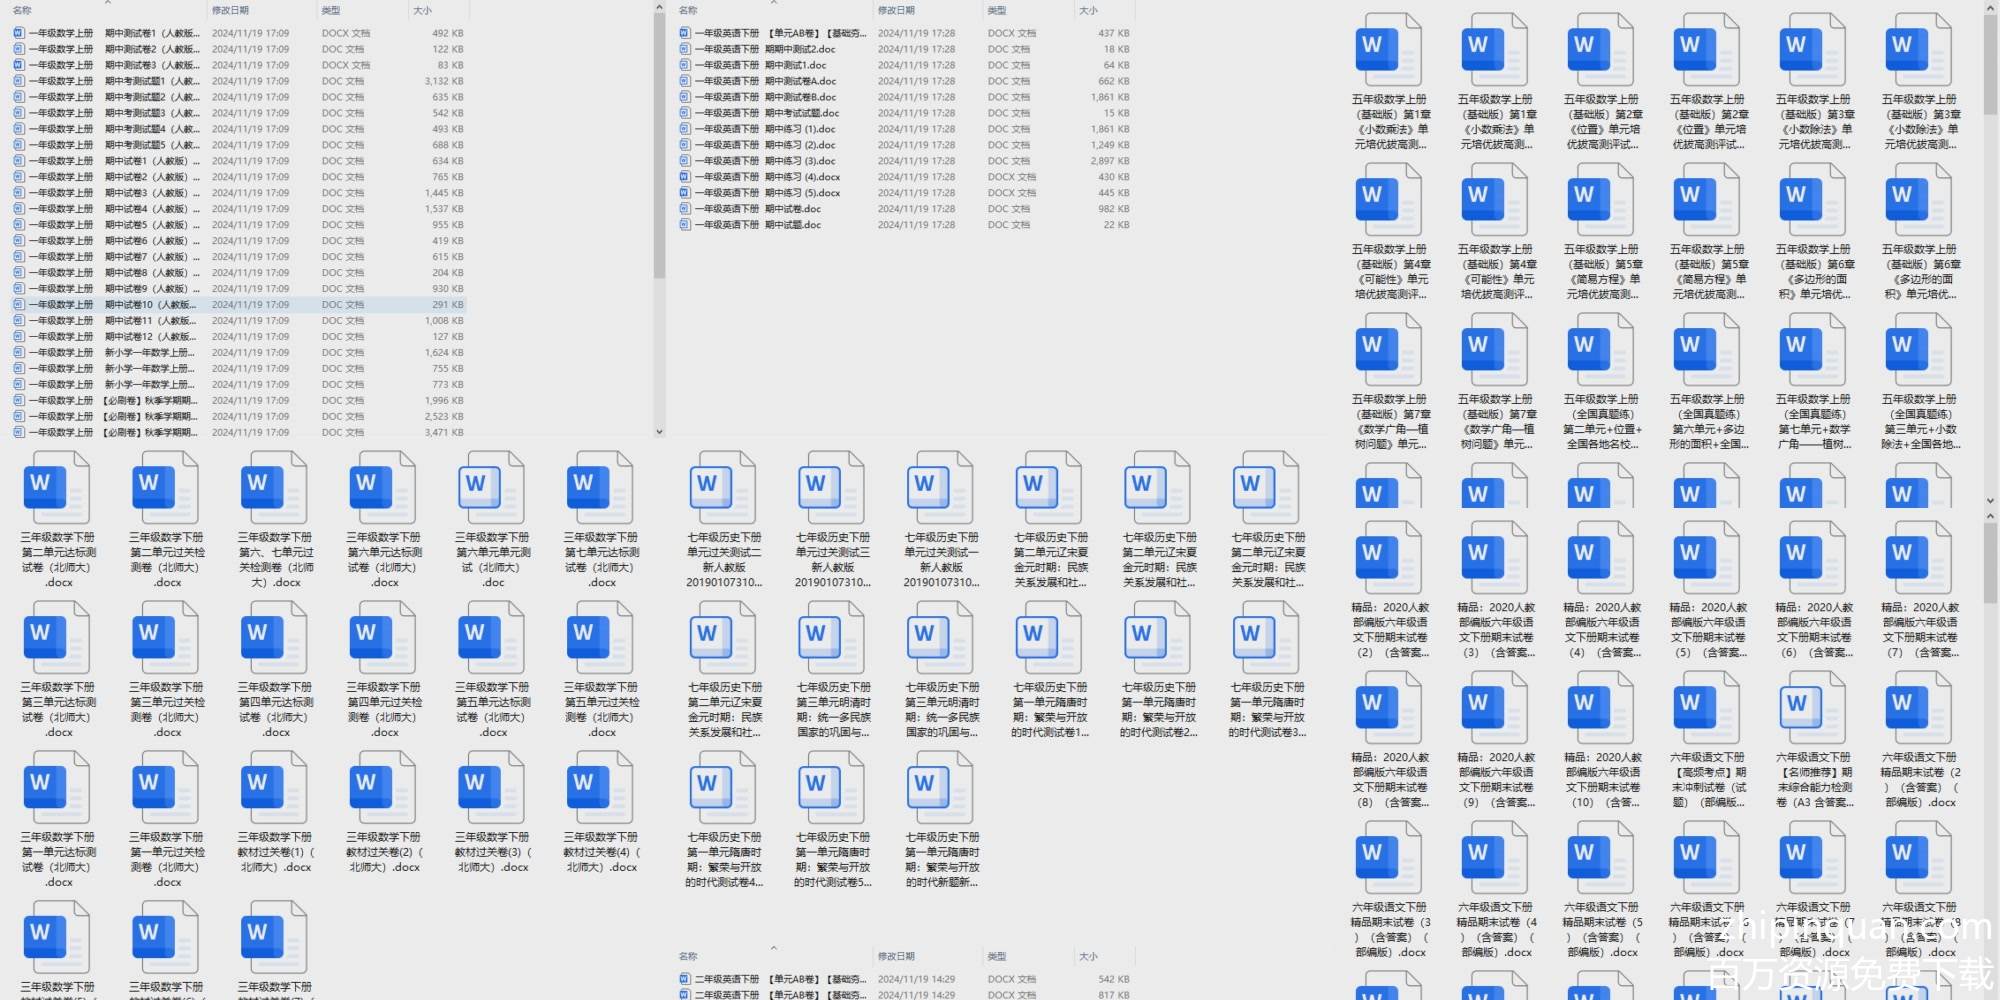Click down arrow of 一年级数学上册 list scrollbar
This screenshot has width=2000, height=1000.
coord(659,432)
